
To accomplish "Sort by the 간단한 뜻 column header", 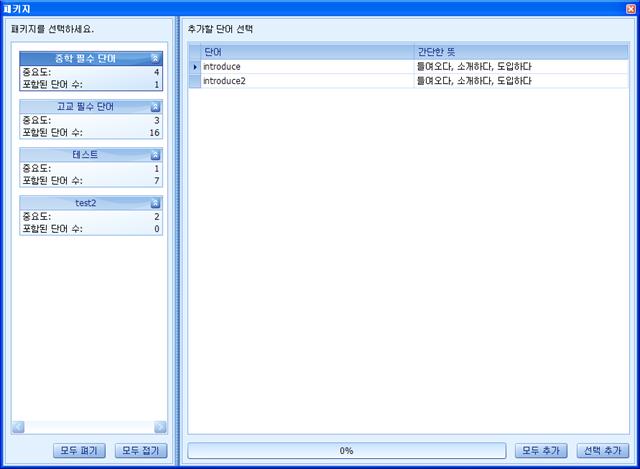I will coord(521,52).
